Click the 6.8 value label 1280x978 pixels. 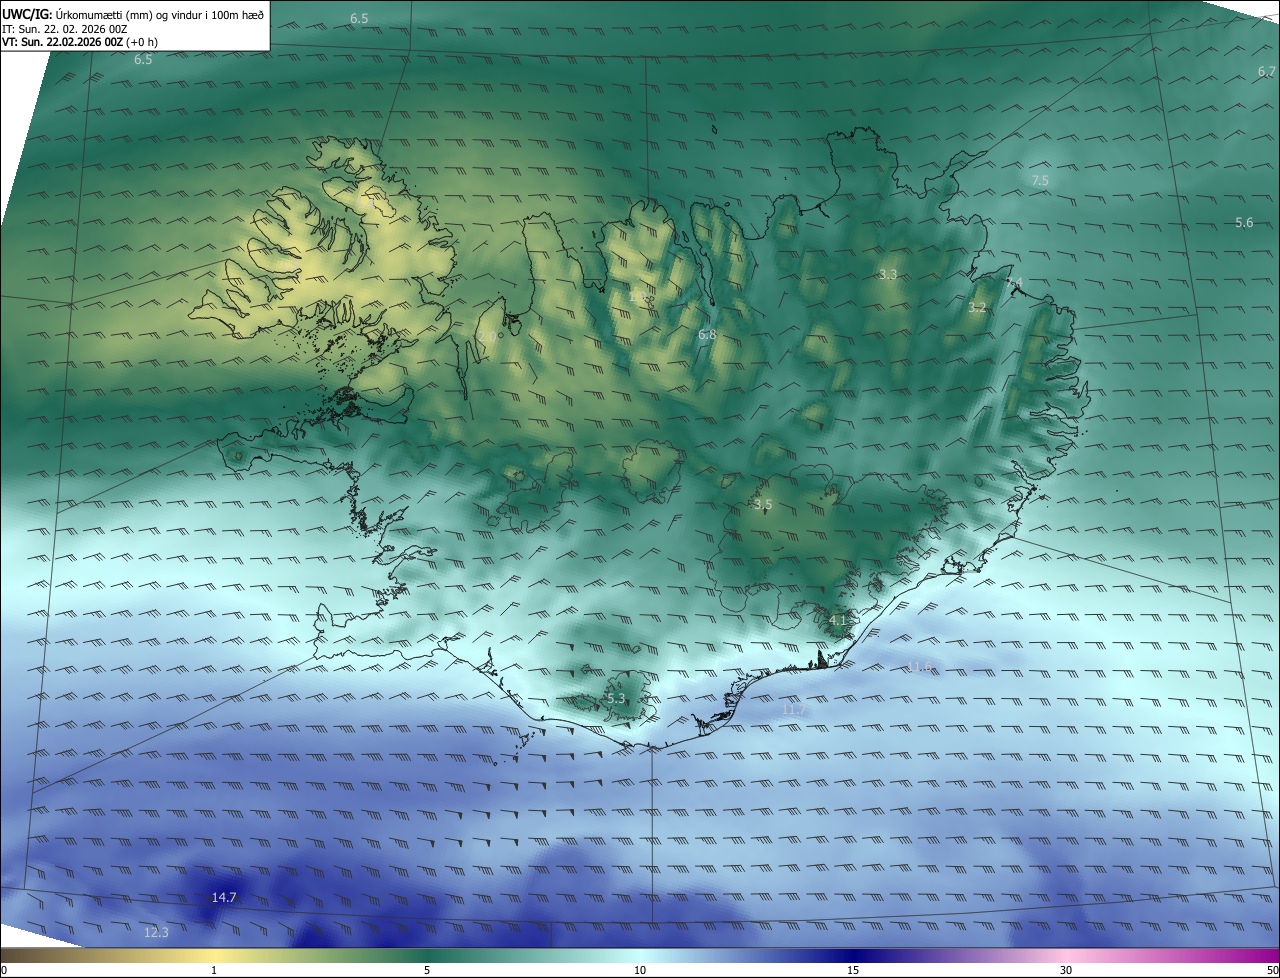[x=707, y=335]
